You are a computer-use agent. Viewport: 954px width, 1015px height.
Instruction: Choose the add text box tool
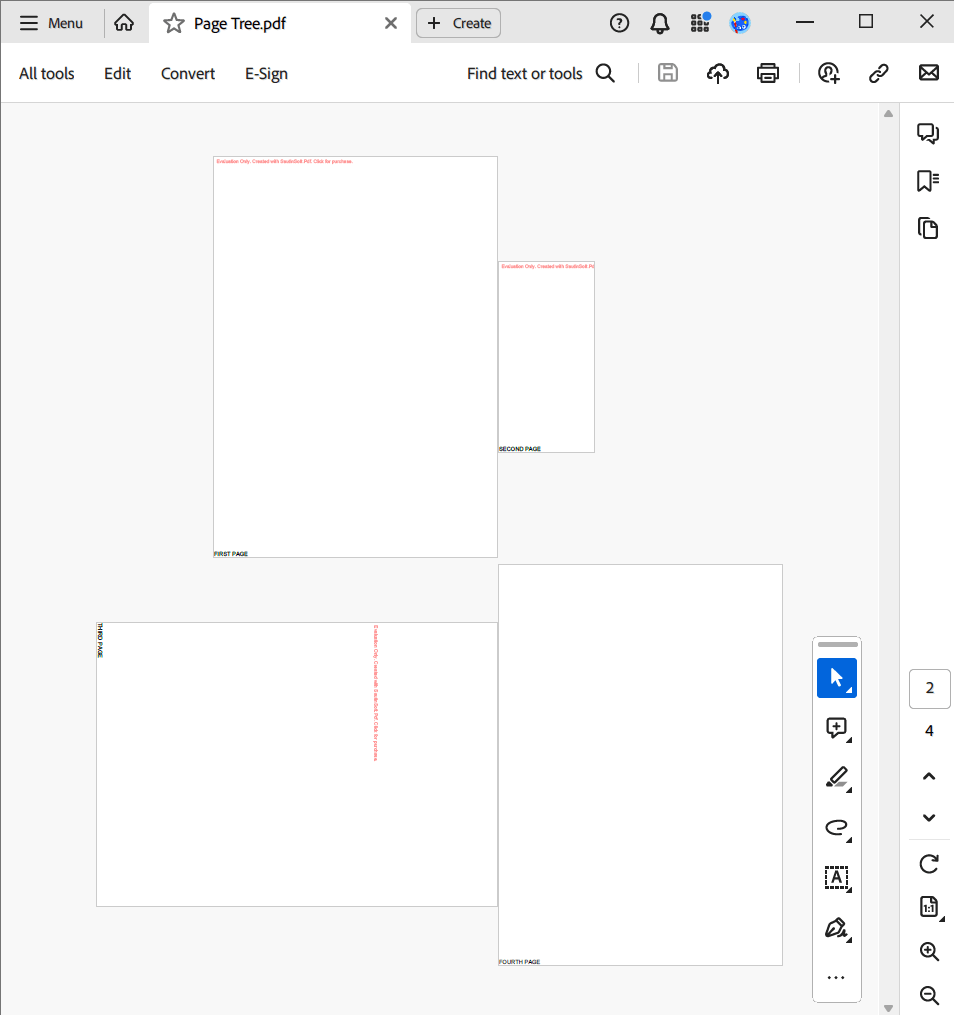837,878
